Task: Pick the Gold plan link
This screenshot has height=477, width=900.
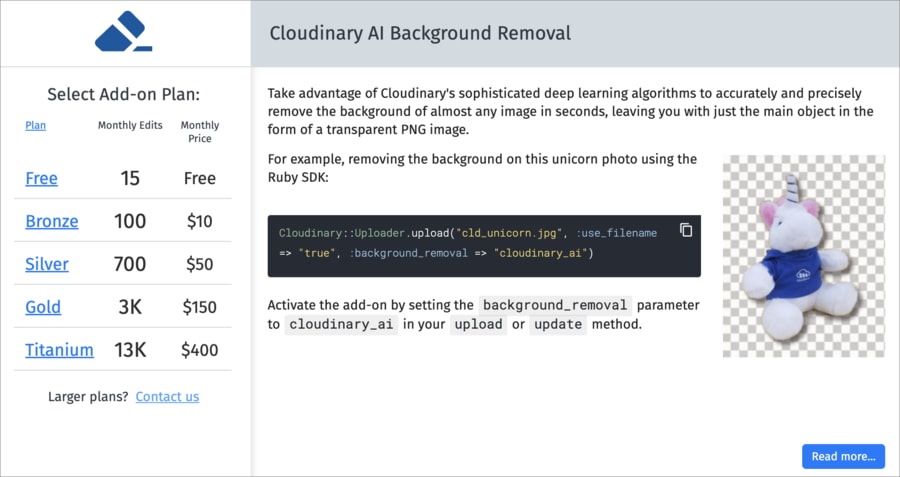Action: click(x=43, y=307)
